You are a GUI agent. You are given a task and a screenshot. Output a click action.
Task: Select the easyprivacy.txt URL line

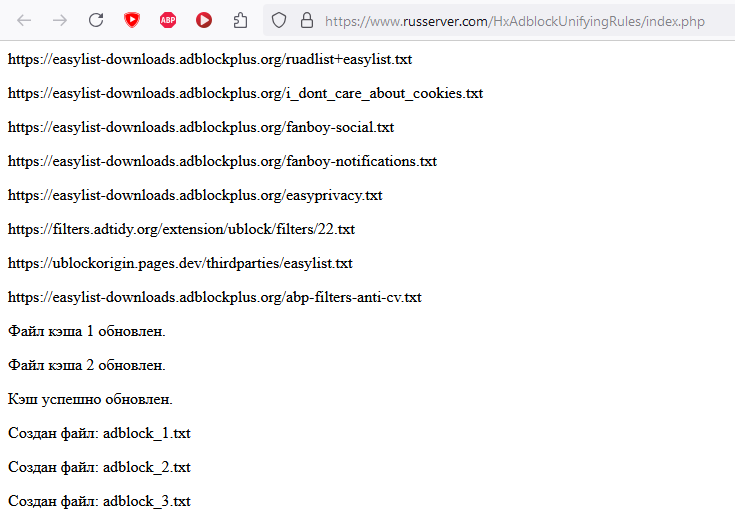click(195, 195)
